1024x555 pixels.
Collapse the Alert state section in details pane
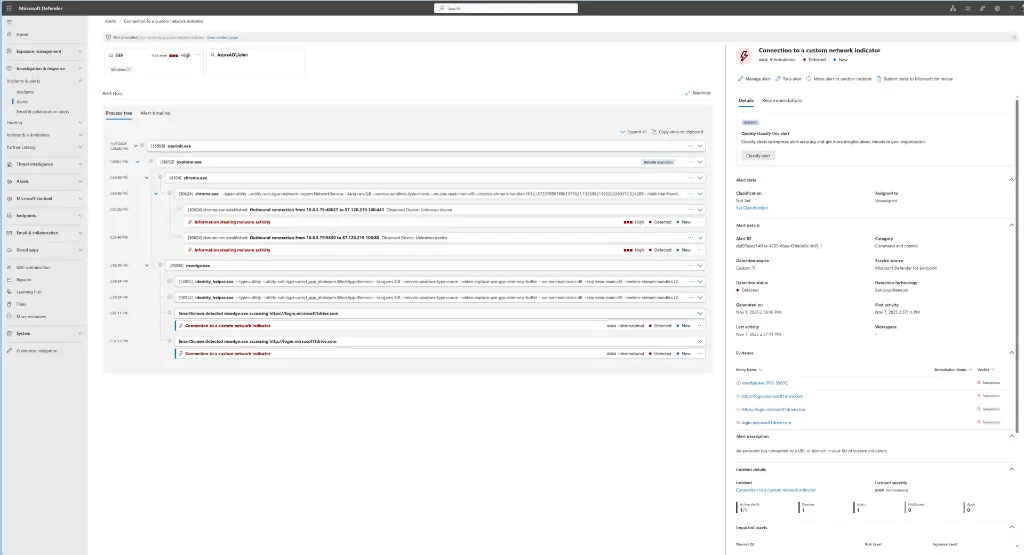coord(1012,180)
